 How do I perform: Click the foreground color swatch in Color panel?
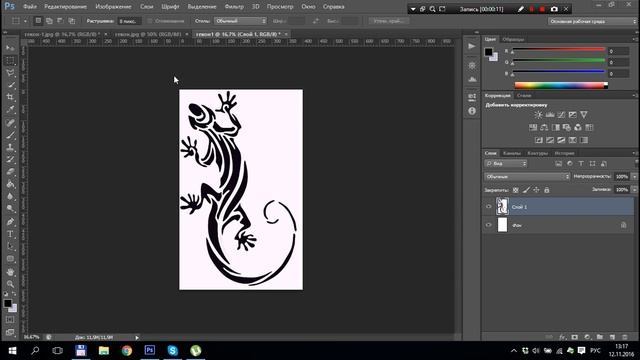pyautogui.click(x=489, y=52)
